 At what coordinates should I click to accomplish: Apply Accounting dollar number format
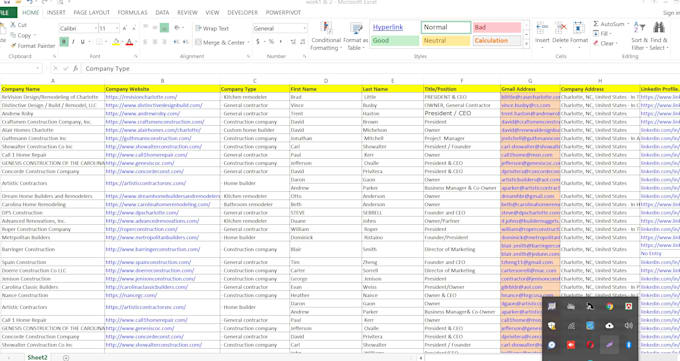pyautogui.click(x=258, y=42)
